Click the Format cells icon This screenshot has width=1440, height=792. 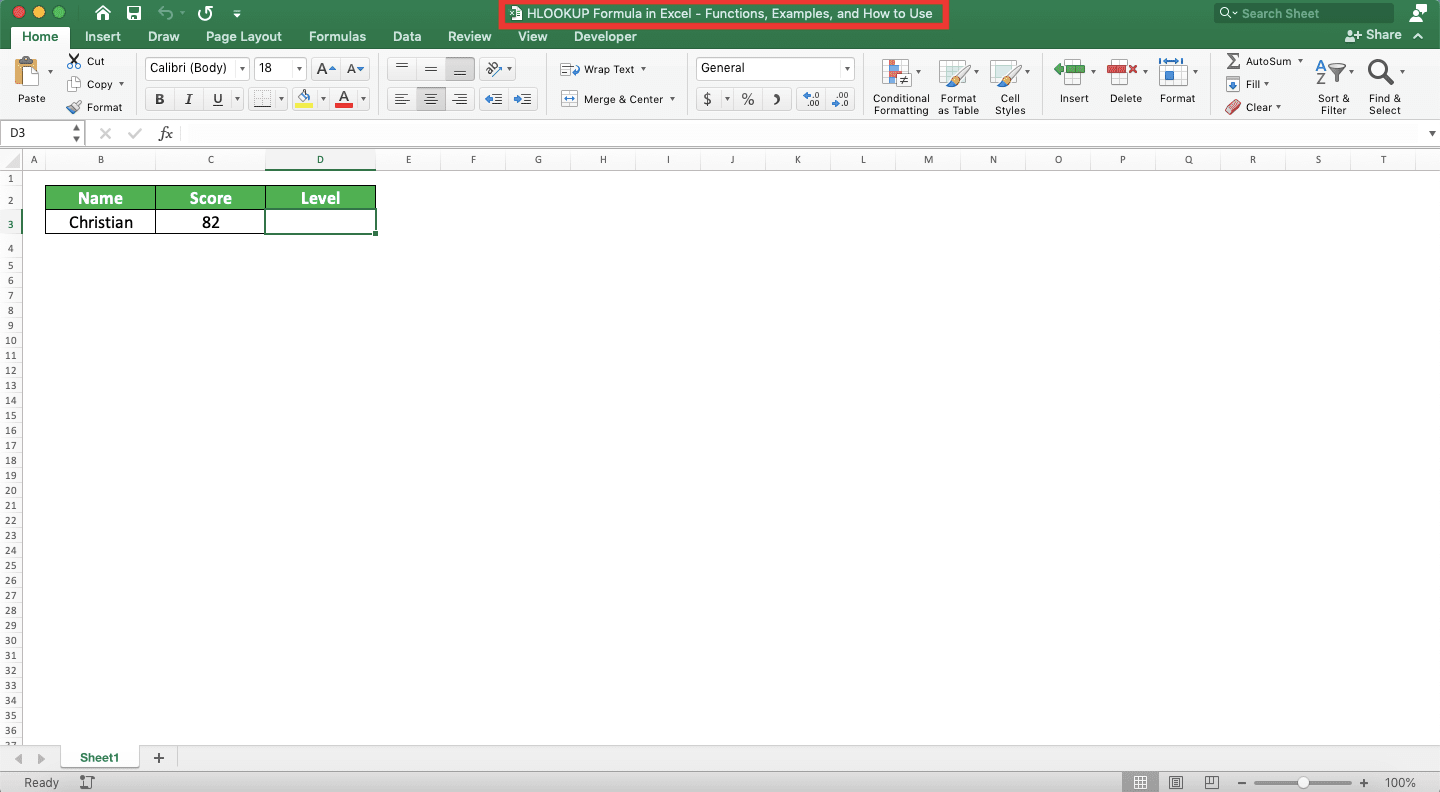click(1173, 72)
